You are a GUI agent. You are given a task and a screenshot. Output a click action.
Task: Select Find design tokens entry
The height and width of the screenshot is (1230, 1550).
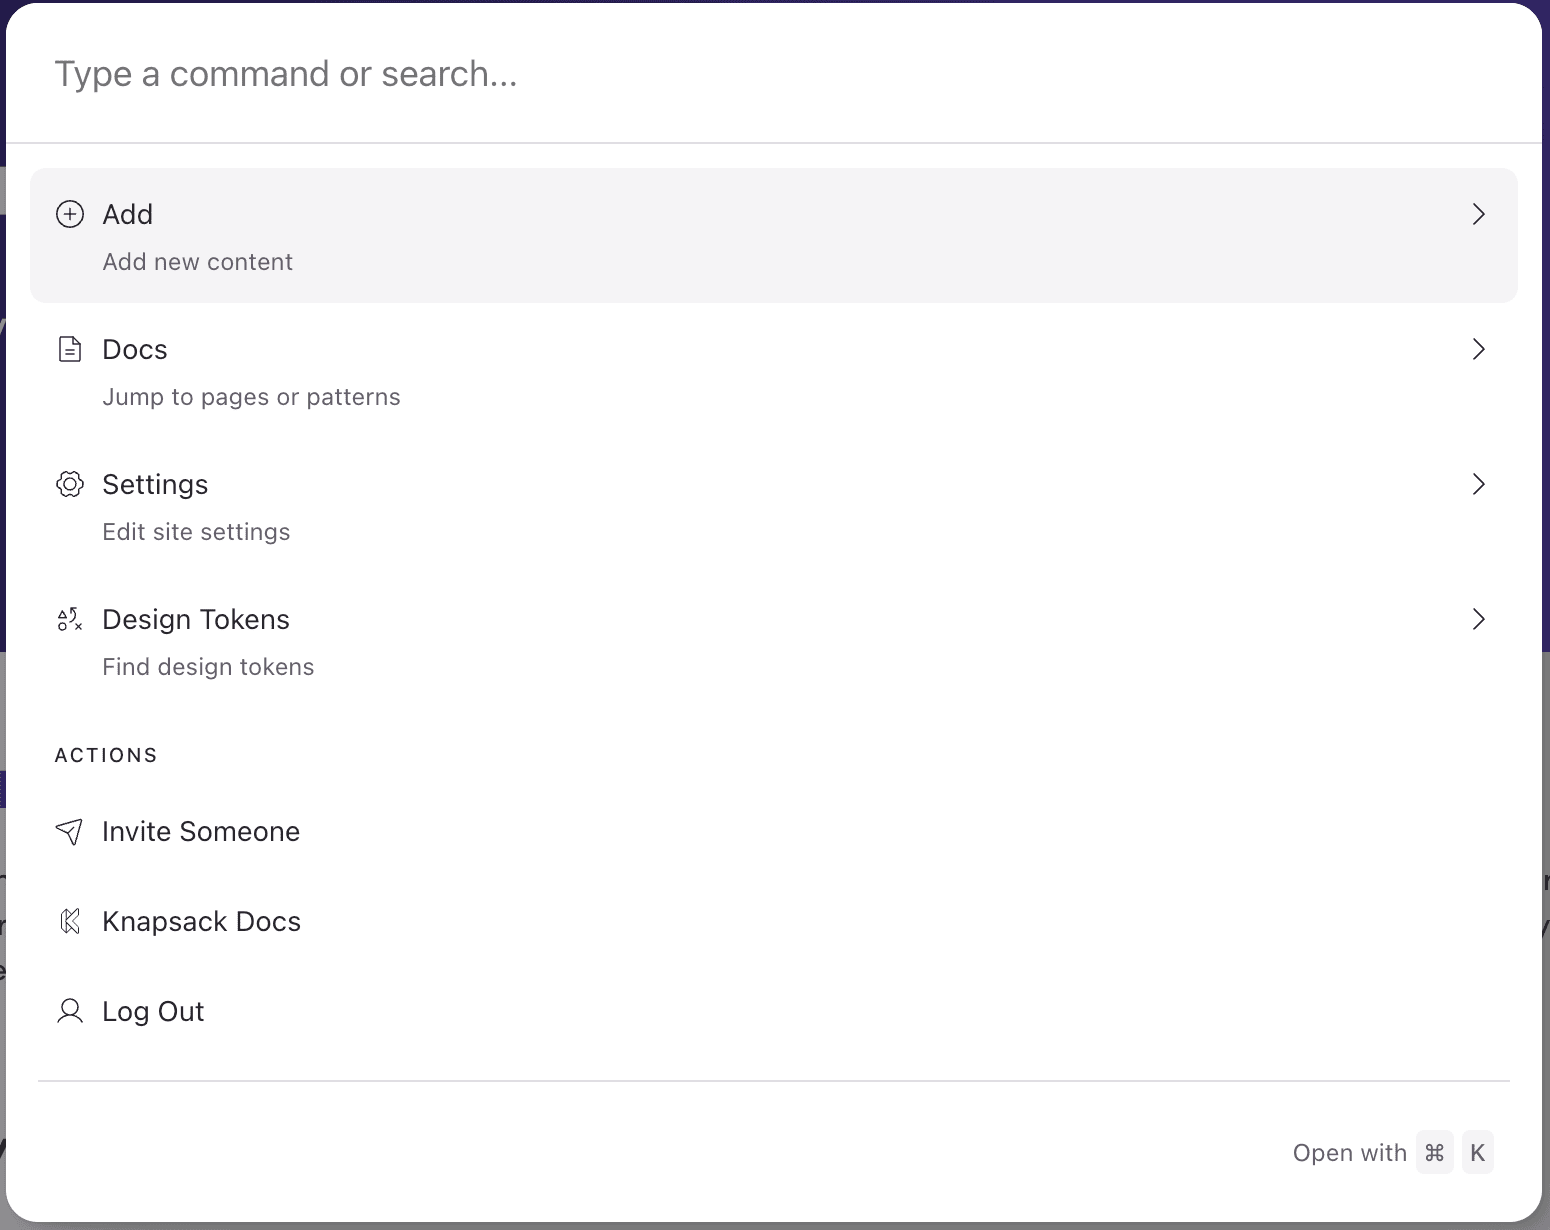[x=774, y=641]
